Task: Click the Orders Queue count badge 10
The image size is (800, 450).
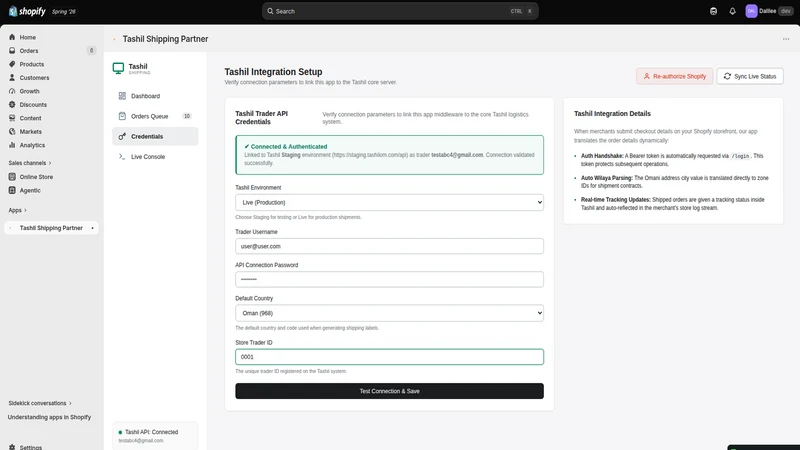Action: coord(187,116)
